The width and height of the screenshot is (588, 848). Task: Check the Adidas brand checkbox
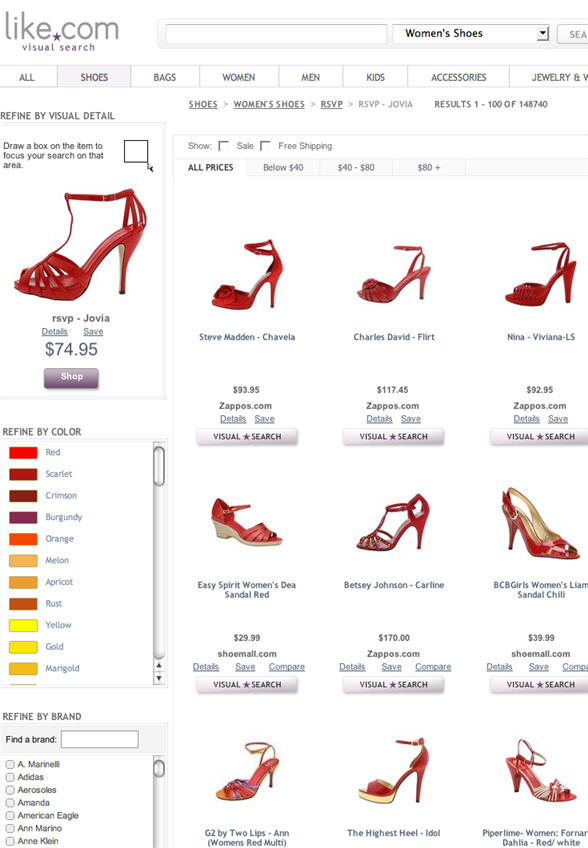(10, 777)
